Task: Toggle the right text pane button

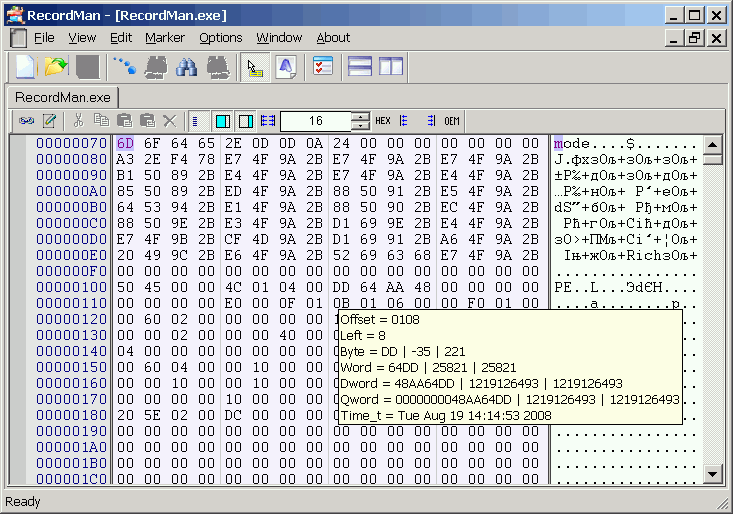Action: click(245, 121)
